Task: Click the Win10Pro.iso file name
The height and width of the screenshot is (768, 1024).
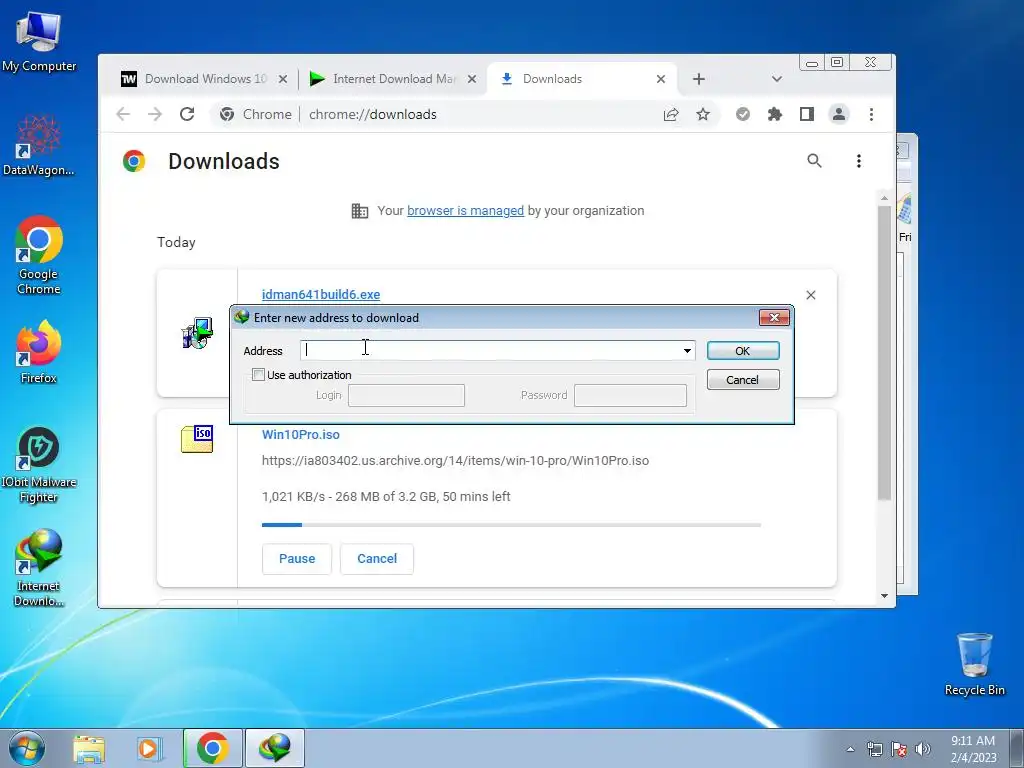Action: (300, 434)
